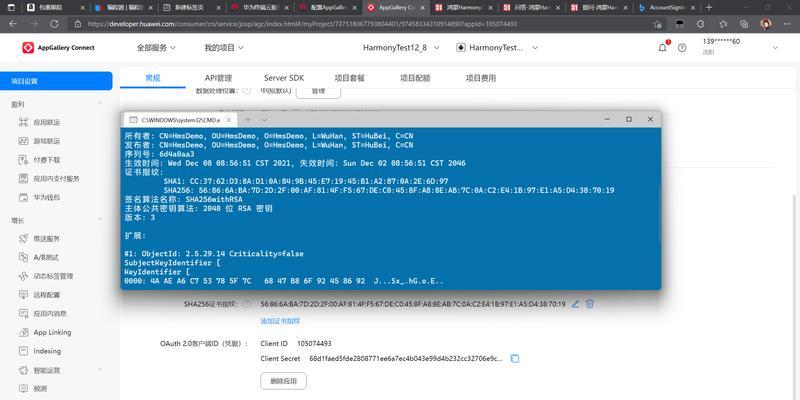Open the help question mark icon
The image size is (800, 400).
tap(682, 48)
